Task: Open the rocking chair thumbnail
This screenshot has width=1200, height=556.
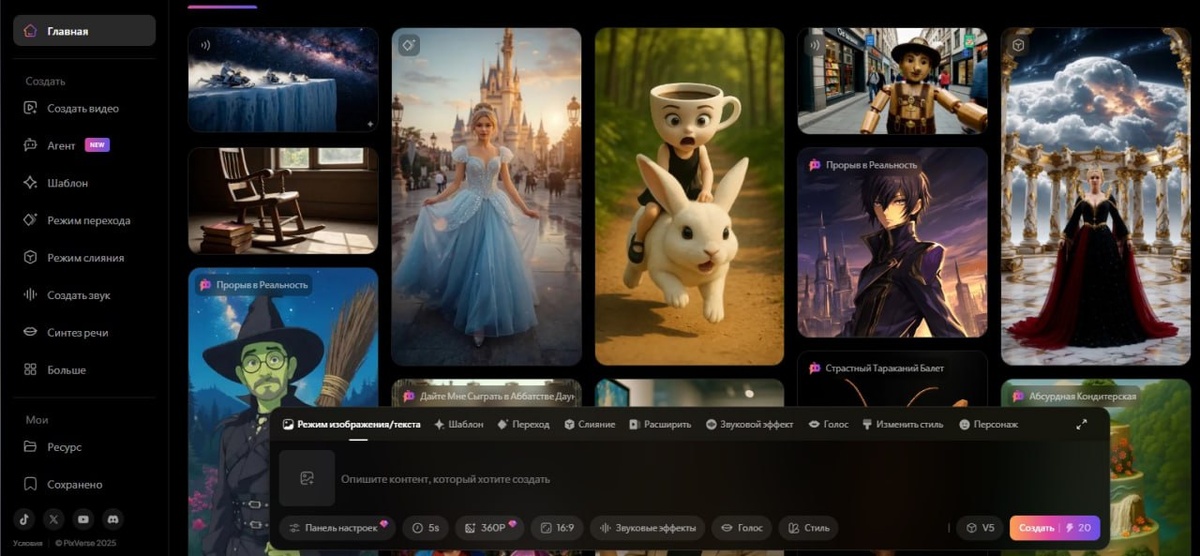Action: point(283,200)
